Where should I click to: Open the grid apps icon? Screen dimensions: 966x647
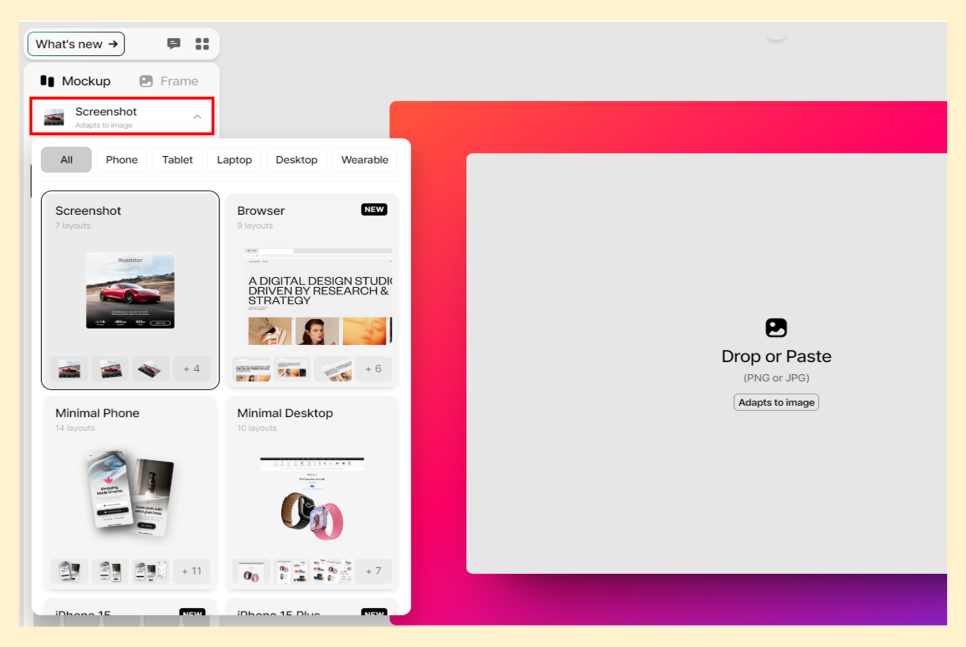(x=202, y=44)
